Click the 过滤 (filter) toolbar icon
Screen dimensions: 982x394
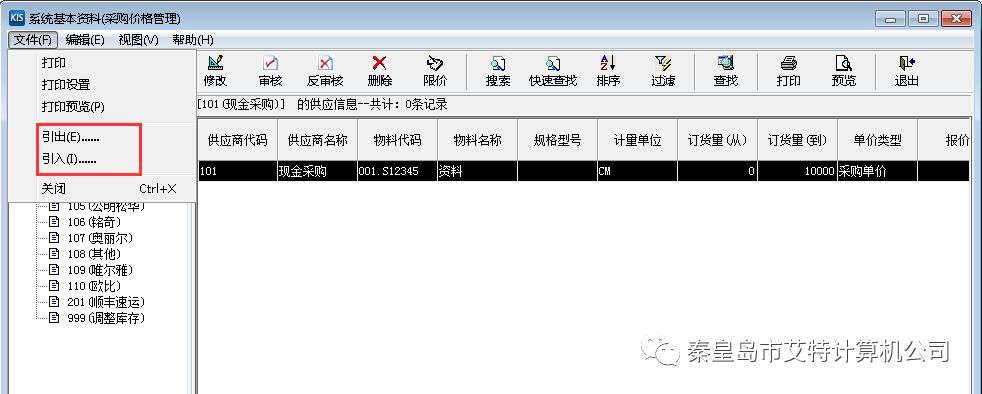click(663, 71)
